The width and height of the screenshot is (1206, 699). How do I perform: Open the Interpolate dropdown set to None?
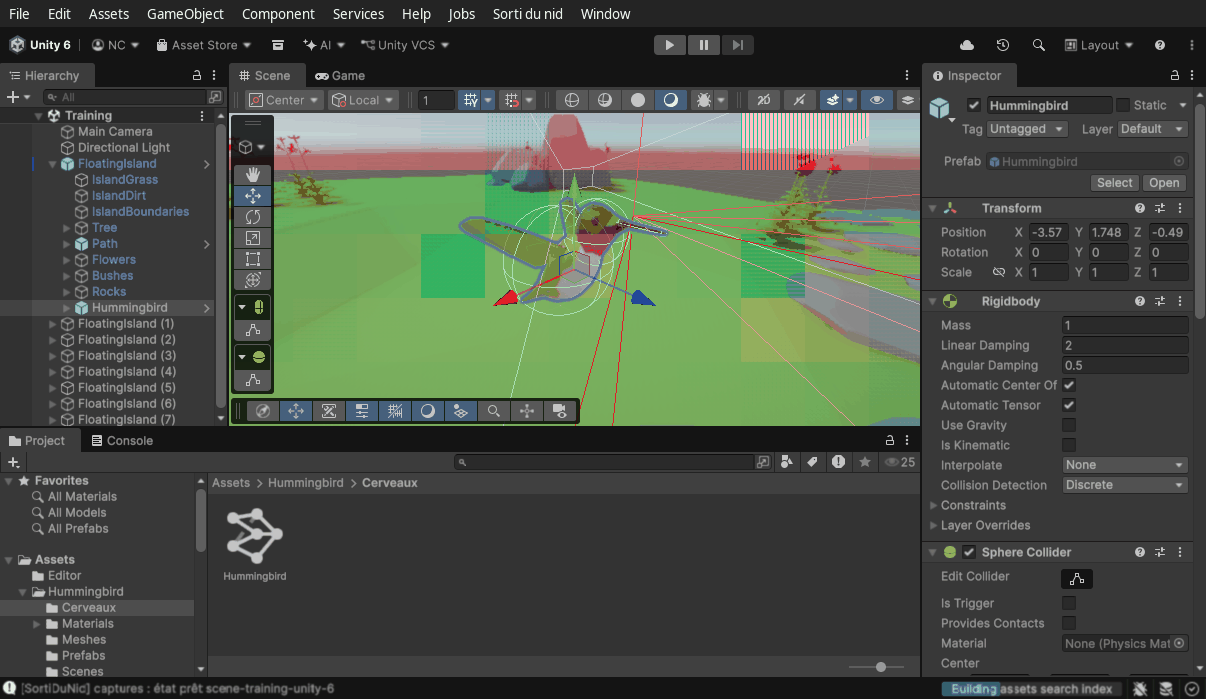coord(1125,465)
